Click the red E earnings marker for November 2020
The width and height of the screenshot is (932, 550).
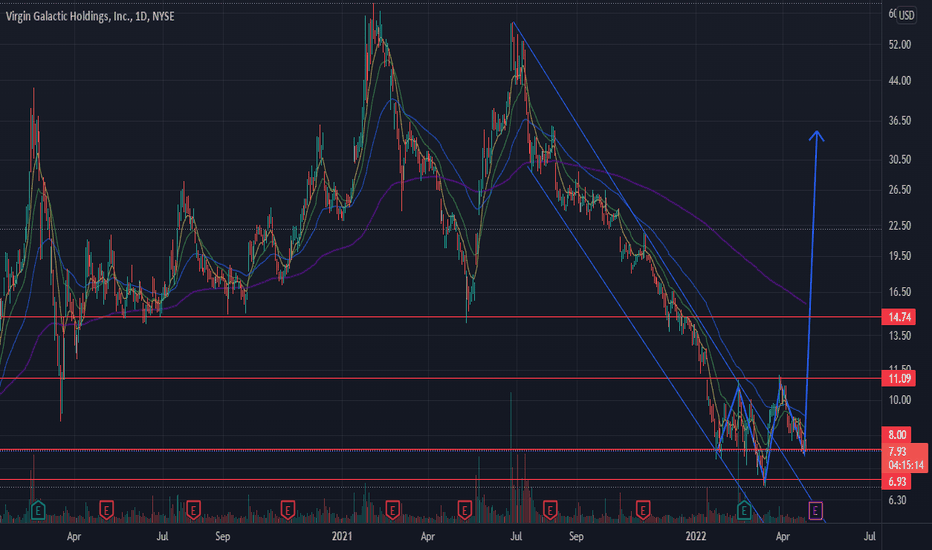(288, 510)
